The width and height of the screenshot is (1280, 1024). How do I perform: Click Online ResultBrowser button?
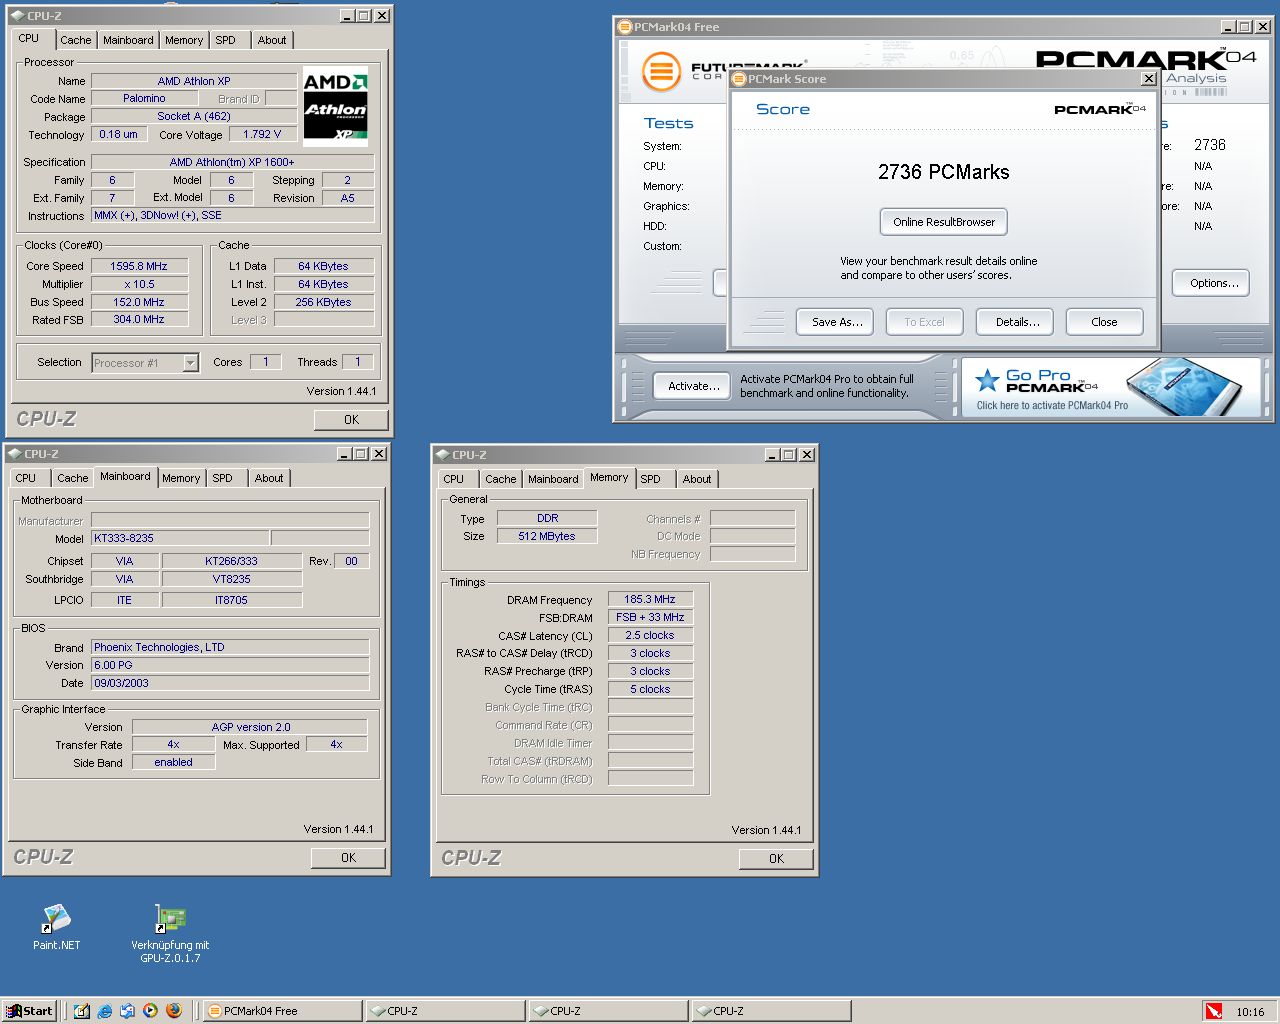point(944,222)
